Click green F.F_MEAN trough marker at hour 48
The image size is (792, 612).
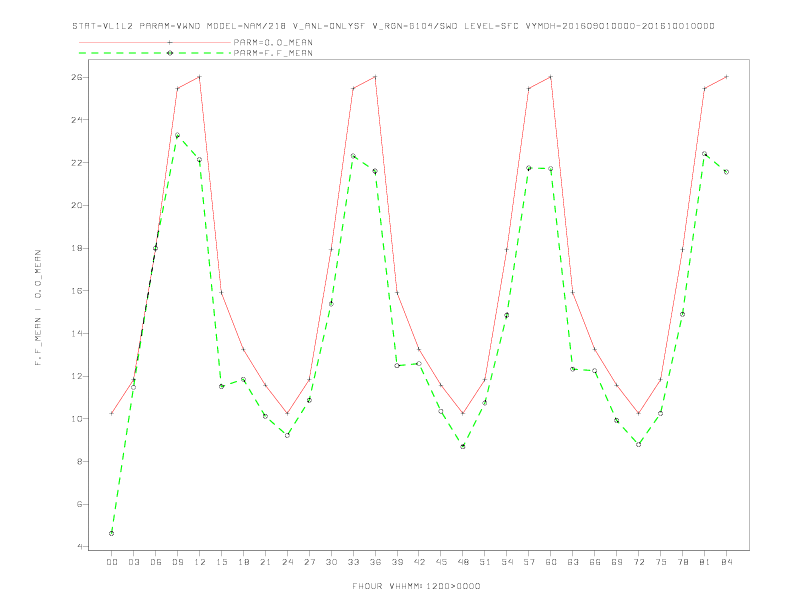coord(463,446)
